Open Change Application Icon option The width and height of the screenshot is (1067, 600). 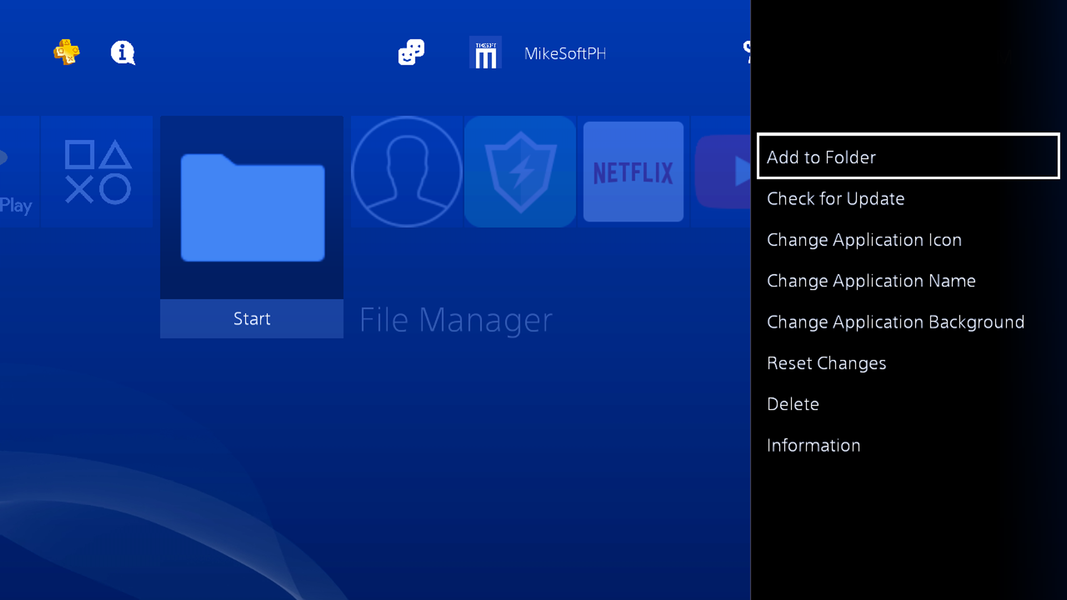864,239
